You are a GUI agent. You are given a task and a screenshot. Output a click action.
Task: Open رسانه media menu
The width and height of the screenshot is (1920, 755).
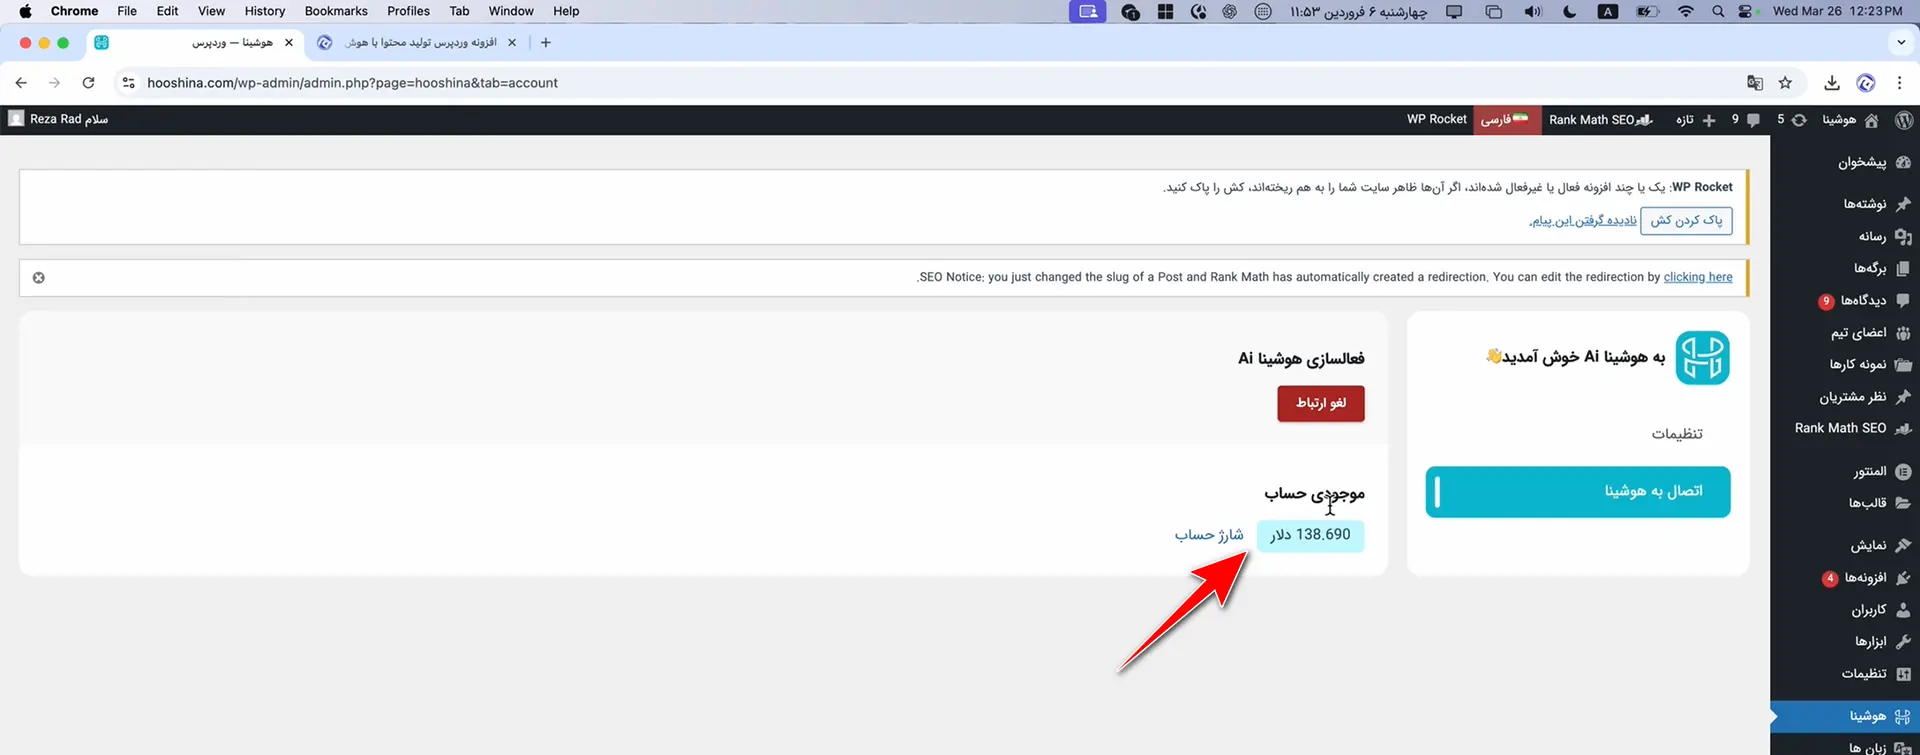coord(1883,236)
